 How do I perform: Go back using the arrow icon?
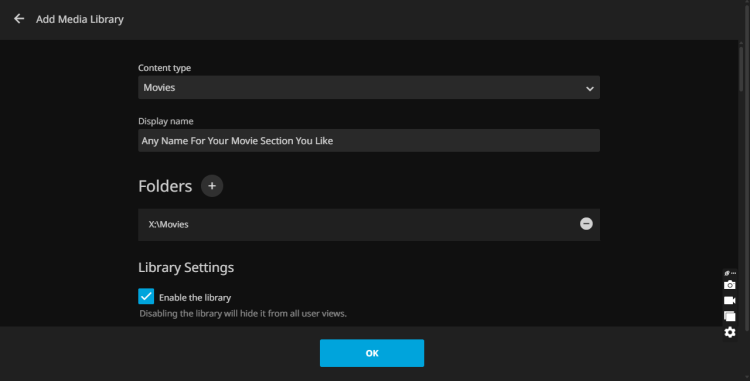click(x=19, y=19)
